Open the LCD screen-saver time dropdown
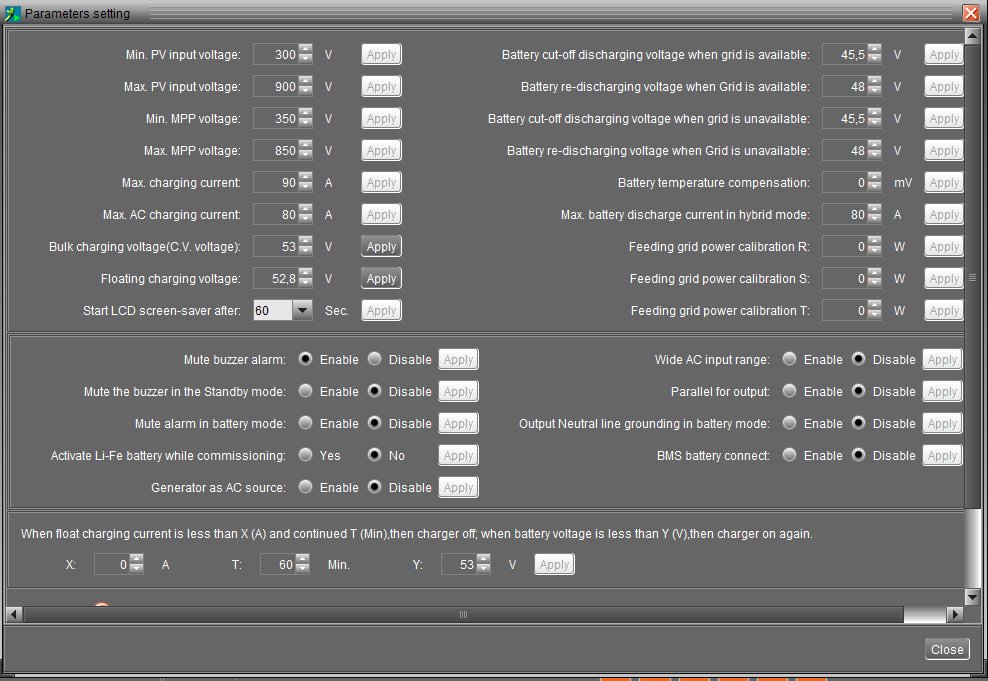 (x=302, y=311)
